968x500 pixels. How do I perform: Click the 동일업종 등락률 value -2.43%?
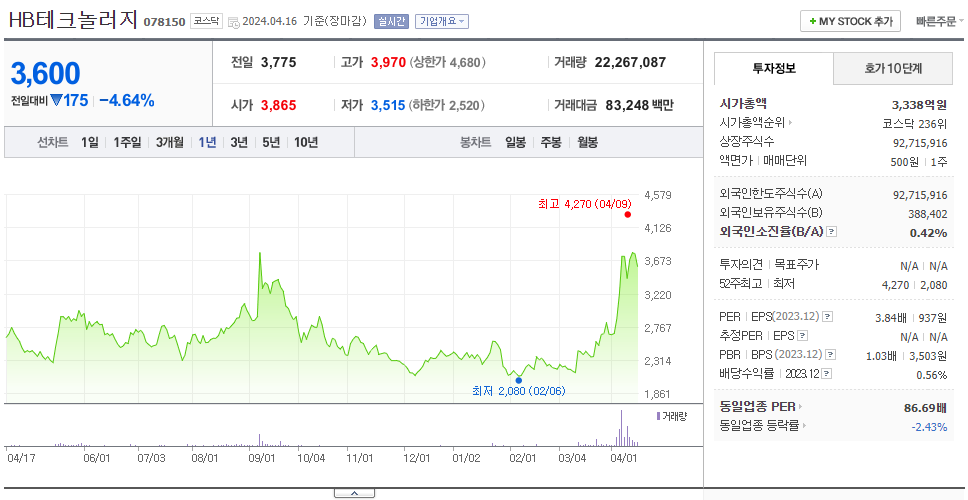(929, 427)
